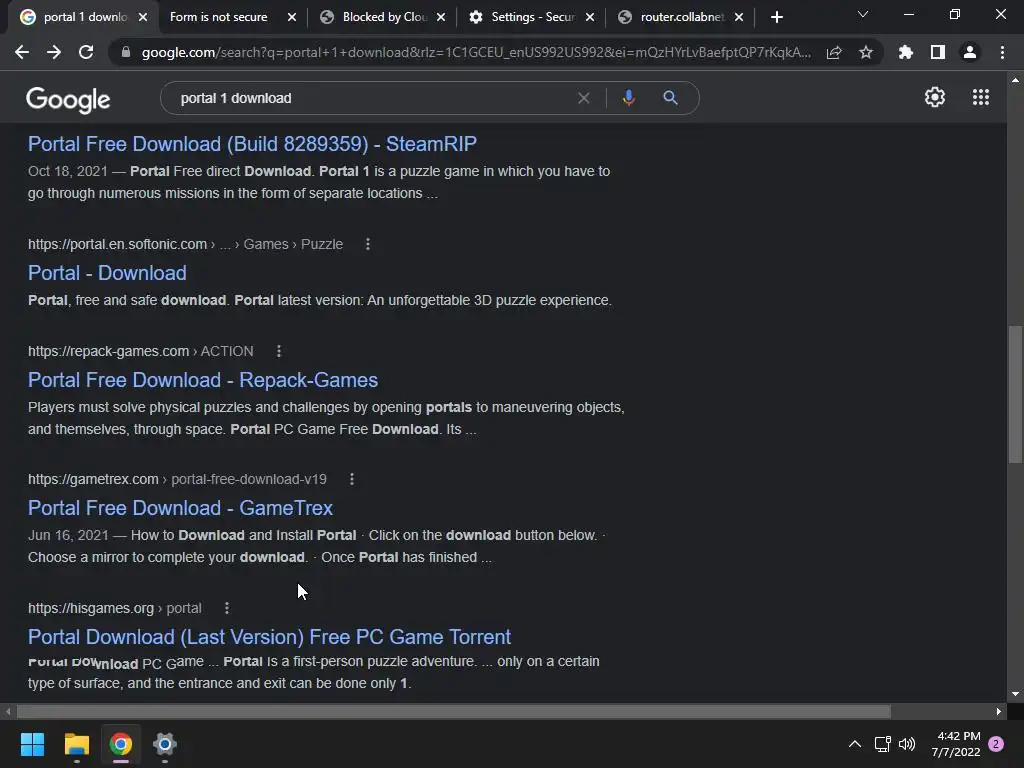The width and height of the screenshot is (1024, 768).
Task: Open the 'Portal - Download' Softonic result
Action: pos(107,273)
